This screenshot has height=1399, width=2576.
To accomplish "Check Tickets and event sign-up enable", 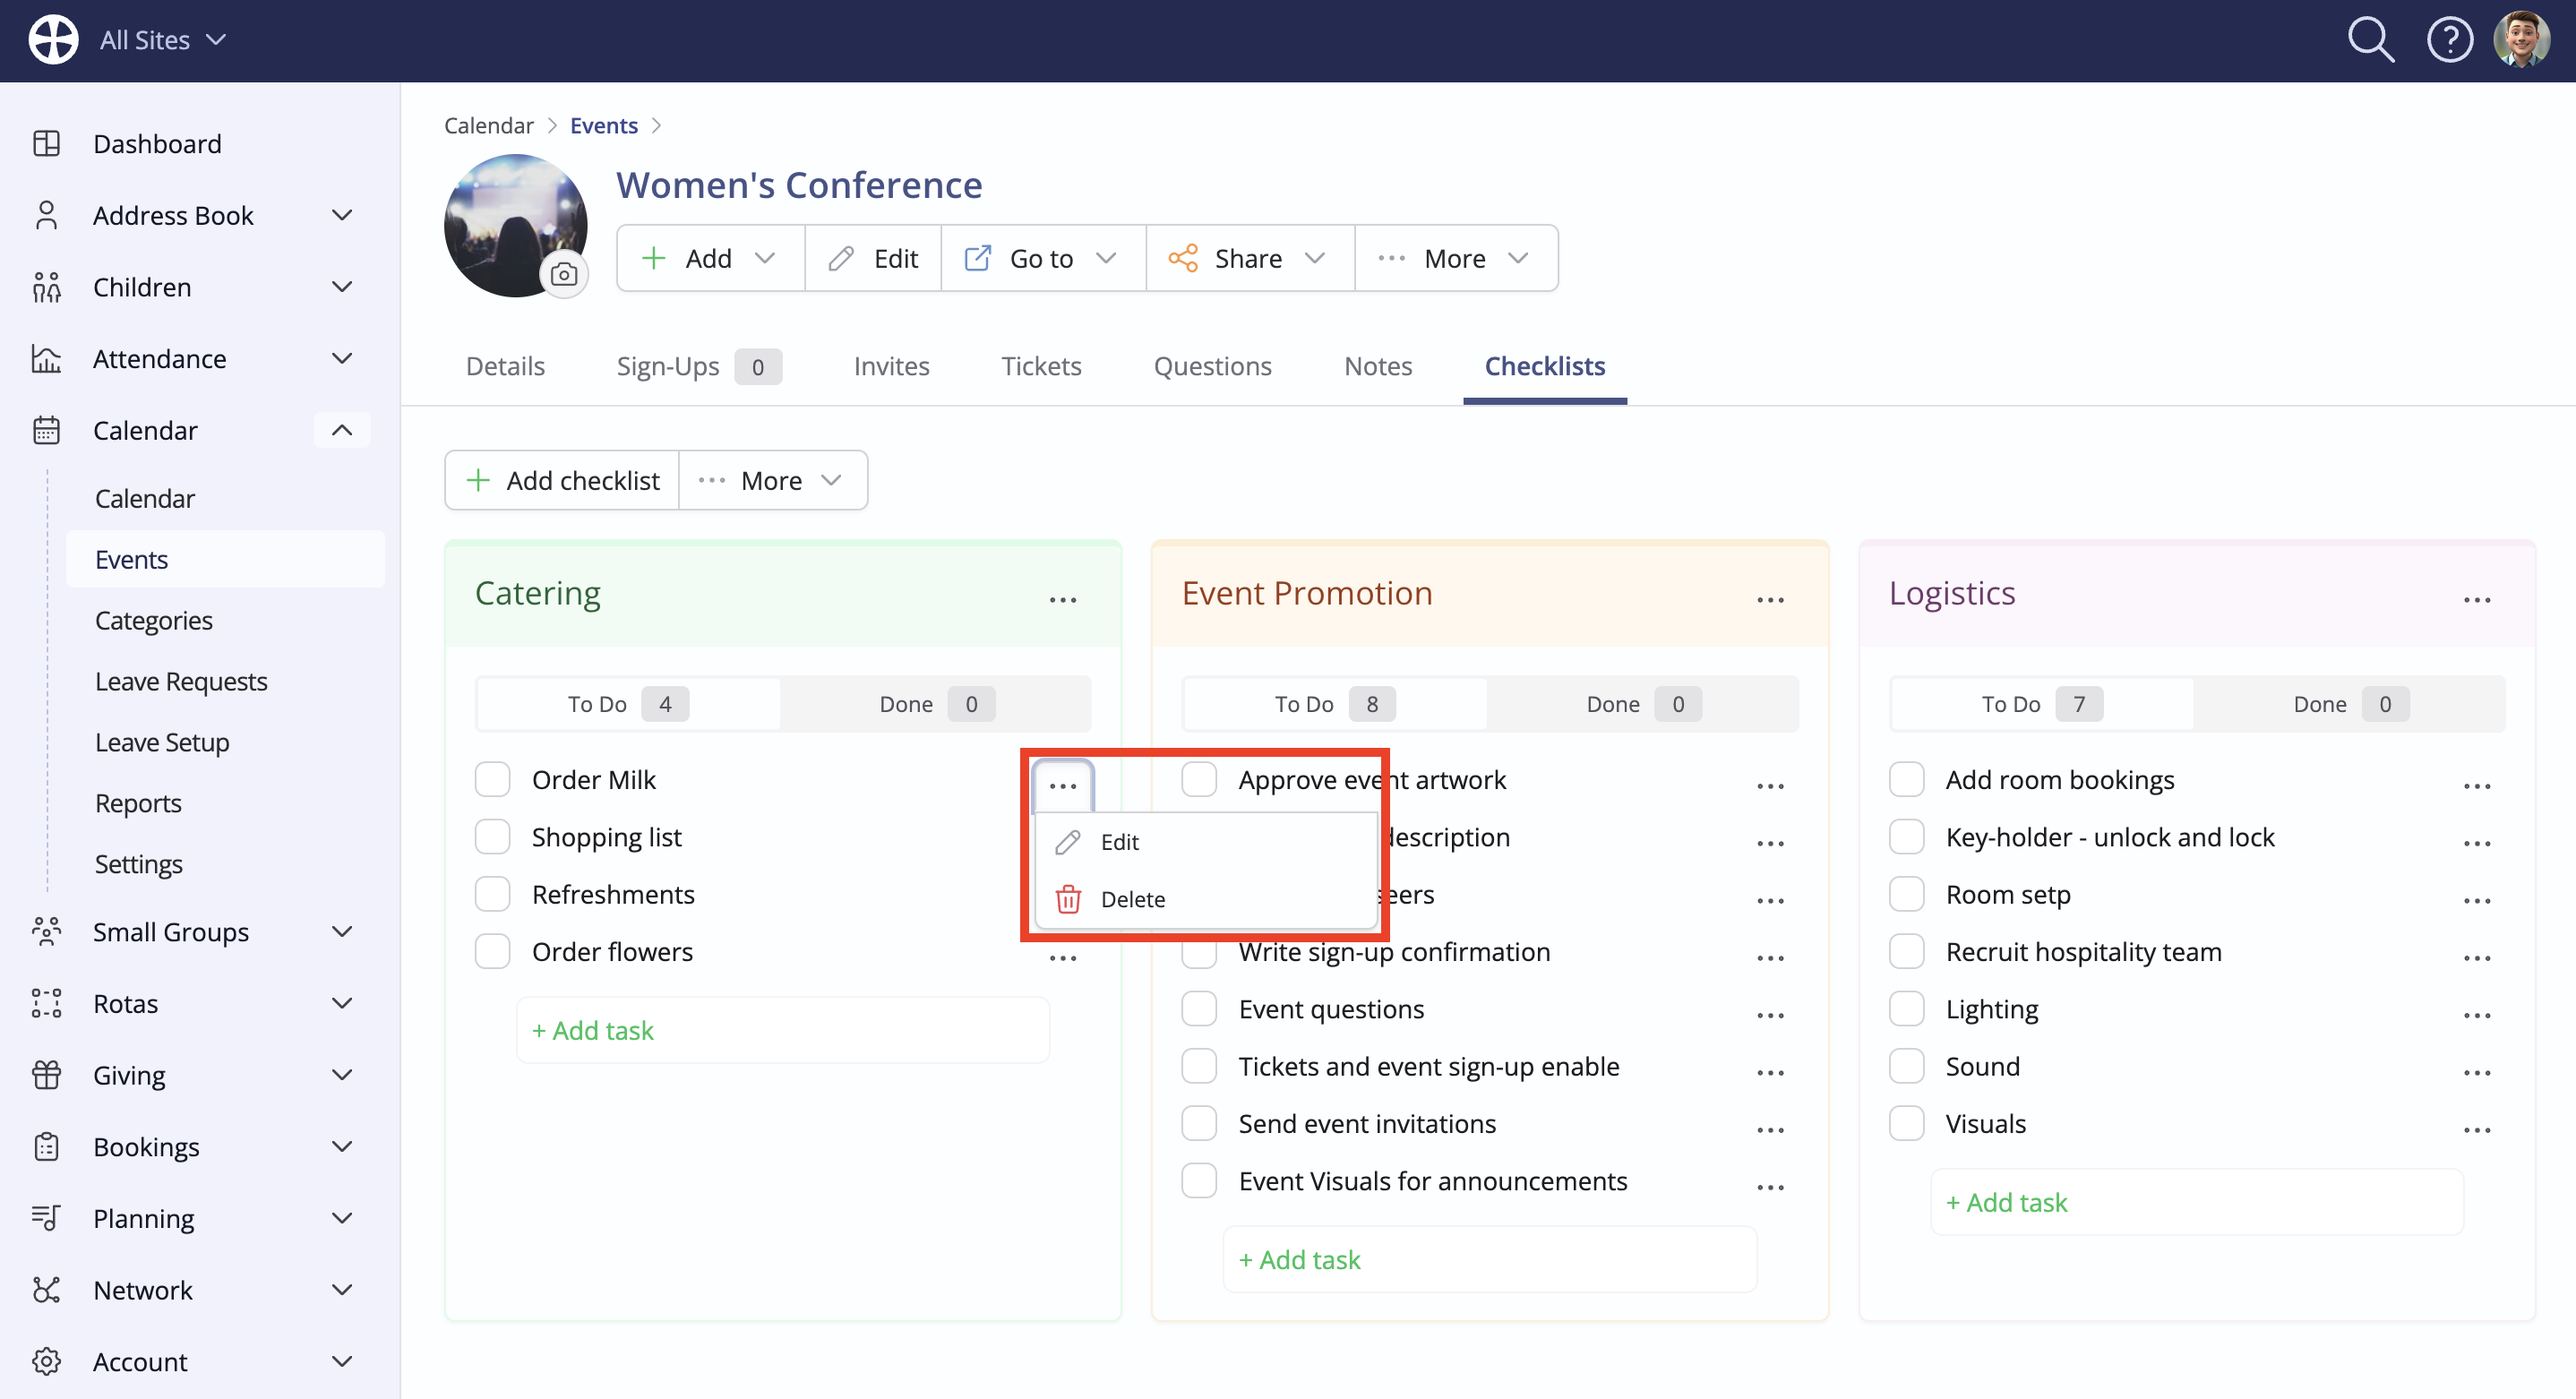I will click(x=1199, y=1066).
